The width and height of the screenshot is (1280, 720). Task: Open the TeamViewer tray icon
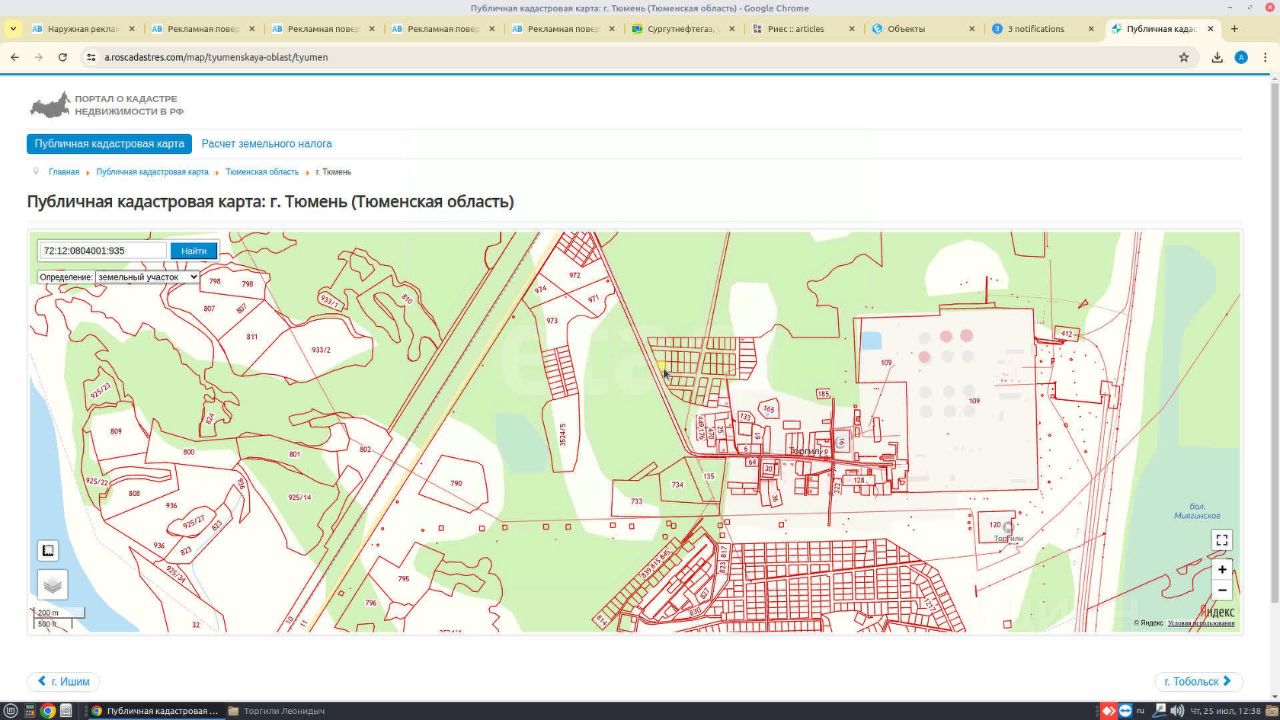click(1125, 711)
